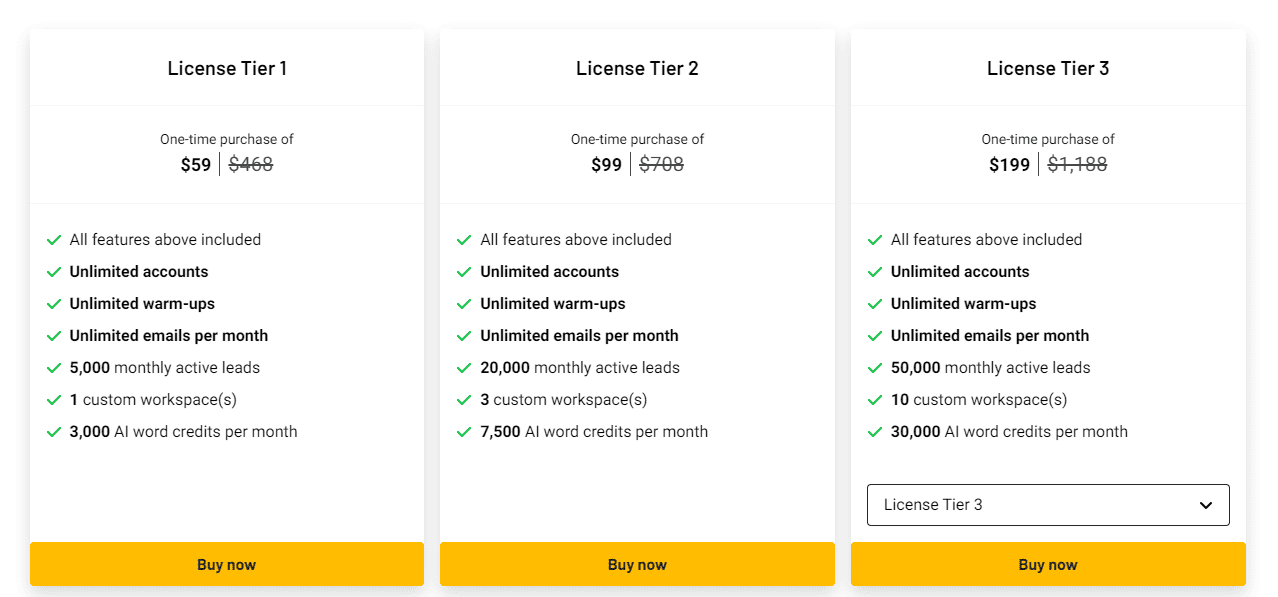Image resolution: width=1278 pixels, height=597 pixels.
Task: Click the strikethrough $468 original price
Action: 250,164
